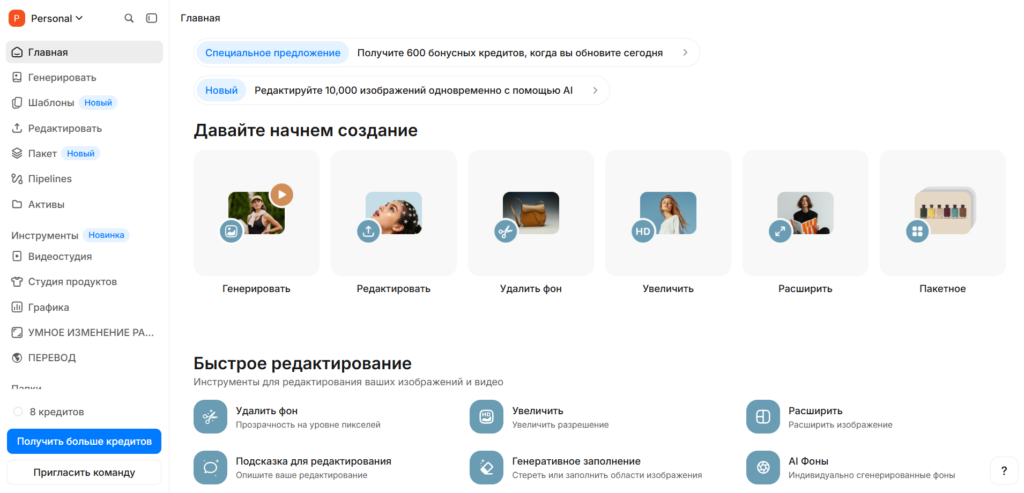Click Увеличить разрешение description
The width and height of the screenshot is (1024, 493).
click(560, 425)
